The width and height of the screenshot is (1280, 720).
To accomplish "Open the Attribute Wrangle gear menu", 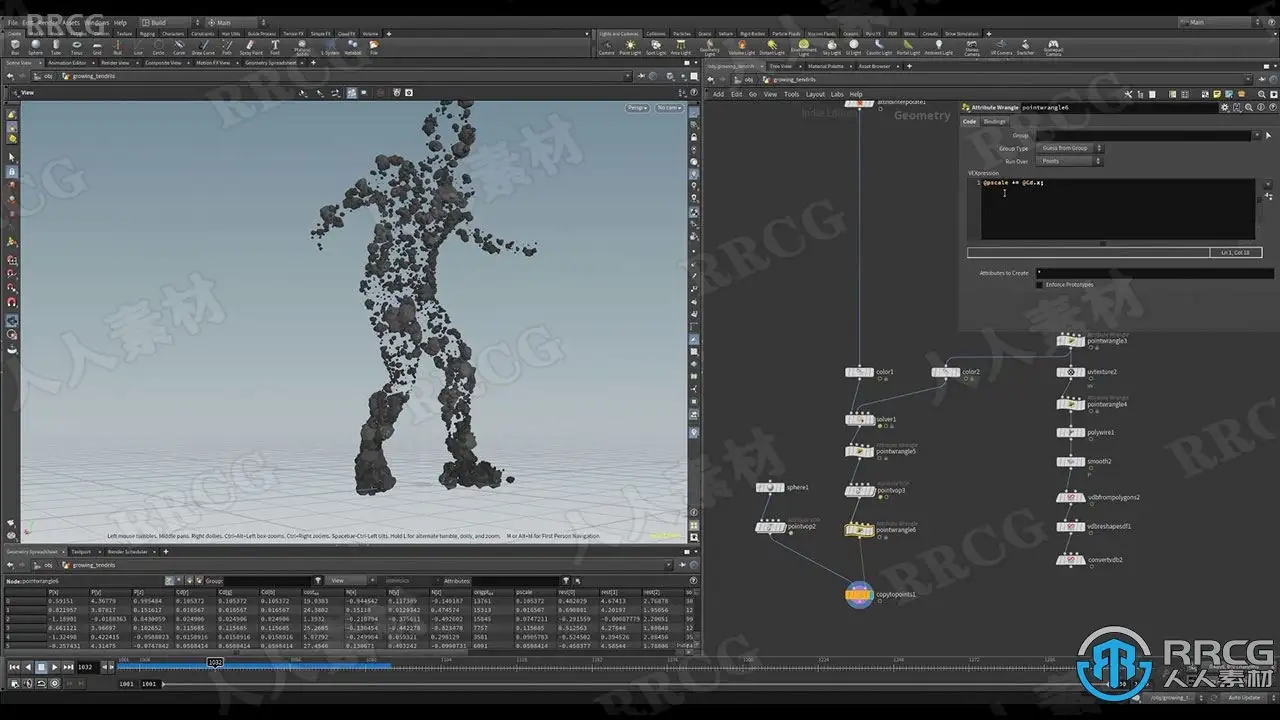I will click(x=1224, y=107).
